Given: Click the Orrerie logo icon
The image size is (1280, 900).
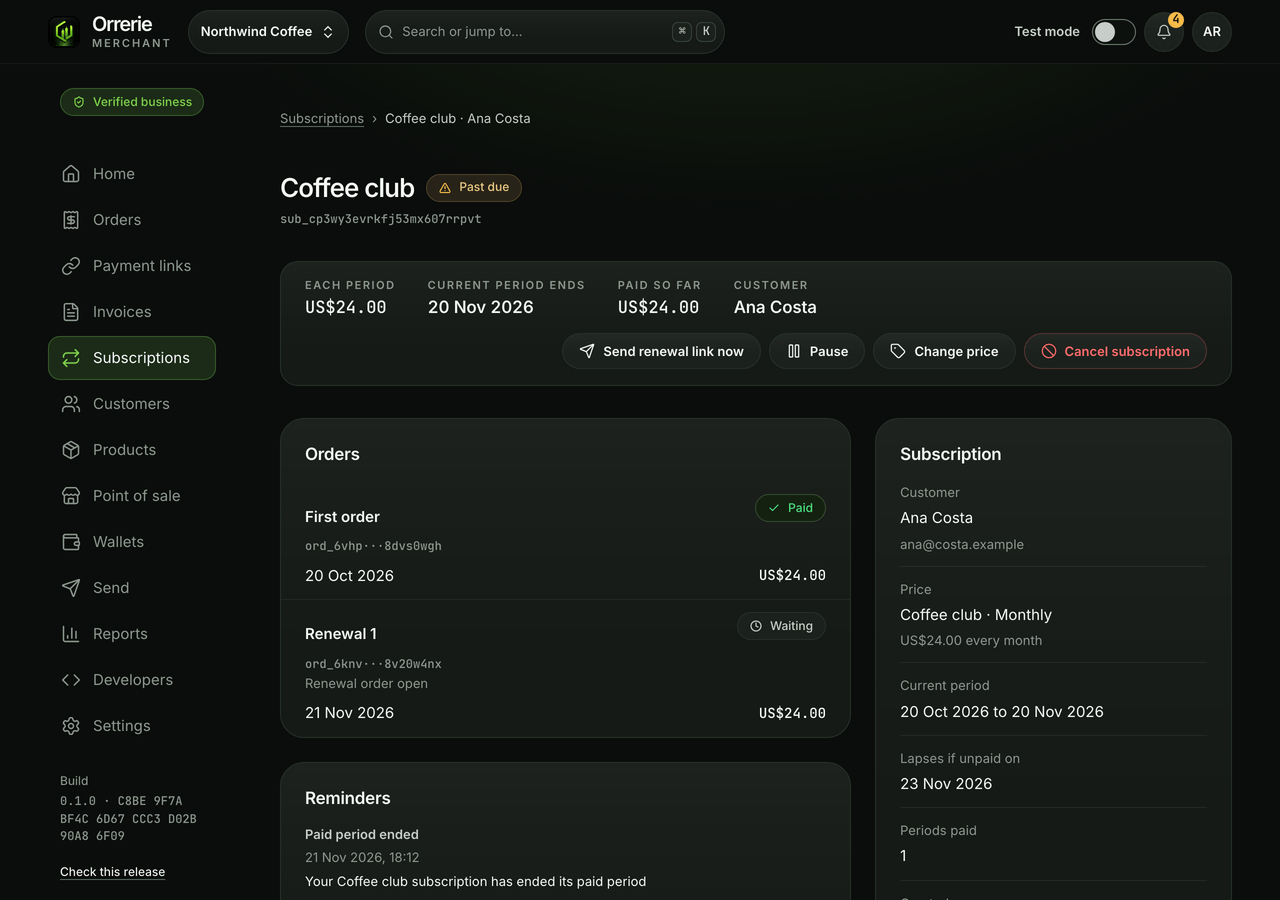Looking at the screenshot, I should pos(65,32).
